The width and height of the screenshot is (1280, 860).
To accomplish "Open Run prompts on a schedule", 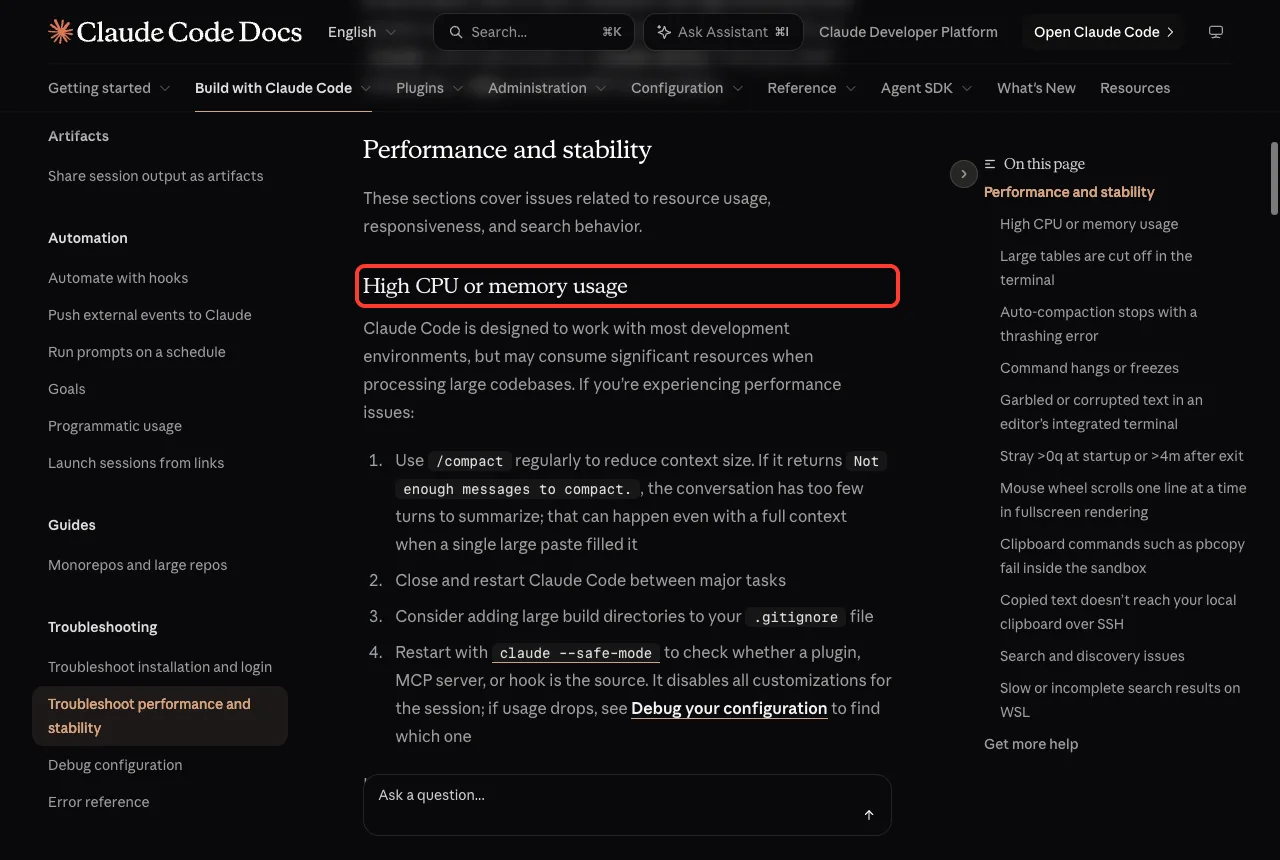I will 137,352.
